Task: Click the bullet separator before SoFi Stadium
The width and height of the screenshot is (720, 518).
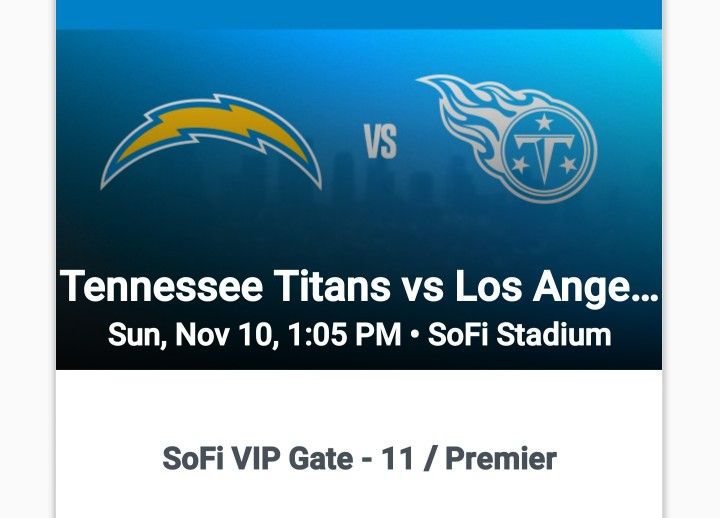Action: (414, 335)
